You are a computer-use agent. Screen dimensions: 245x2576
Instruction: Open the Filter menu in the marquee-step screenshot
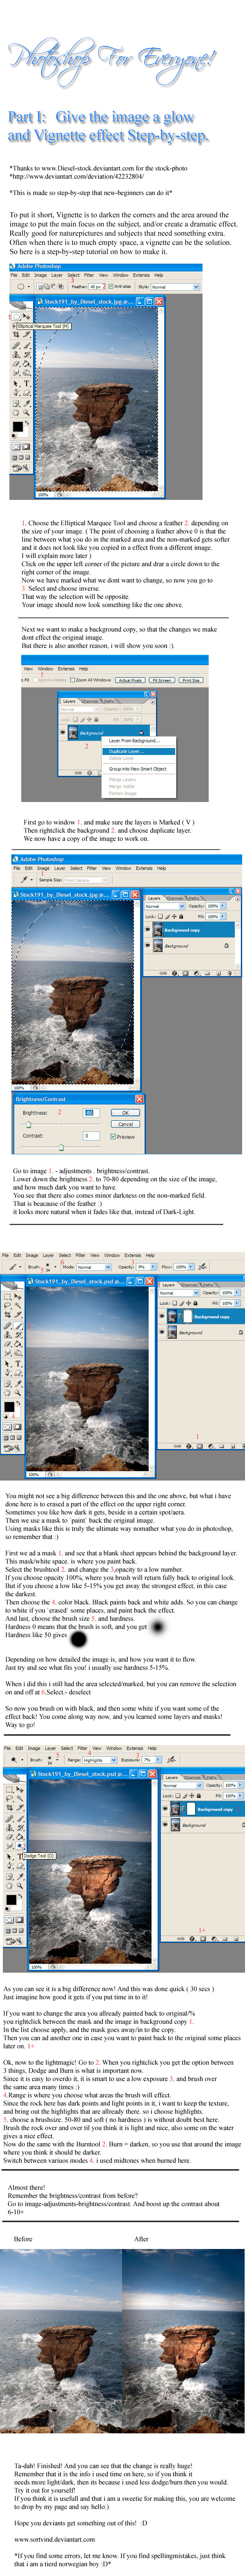click(x=89, y=275)
